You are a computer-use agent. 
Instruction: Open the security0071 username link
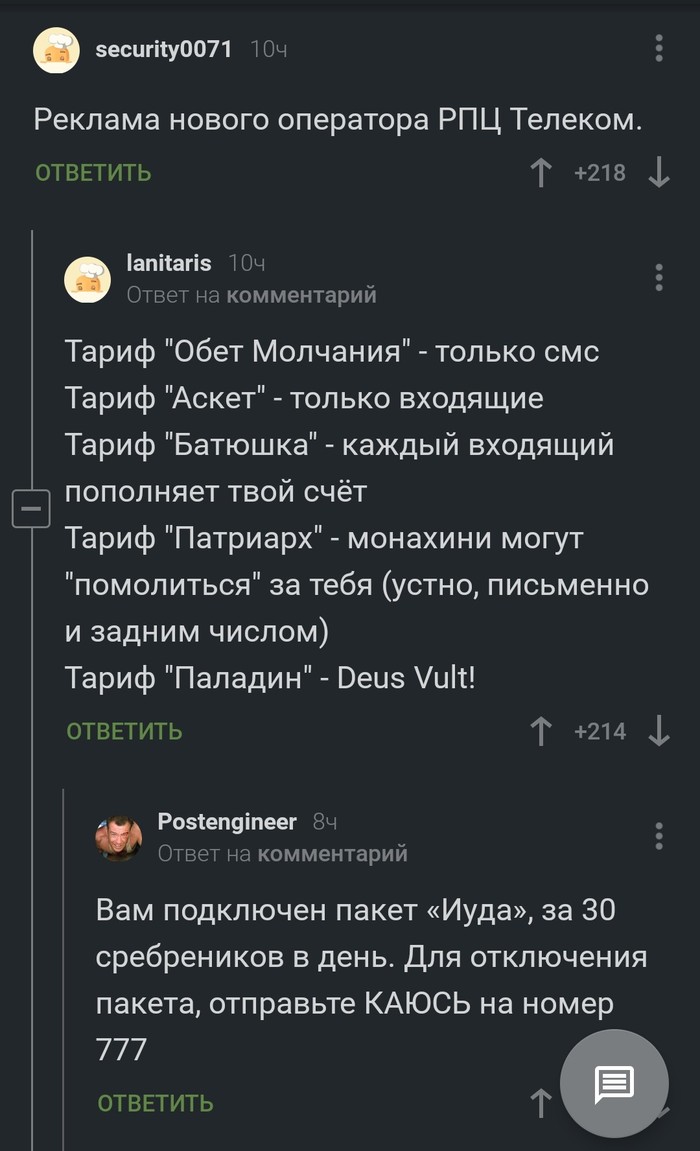pos(164,48)
